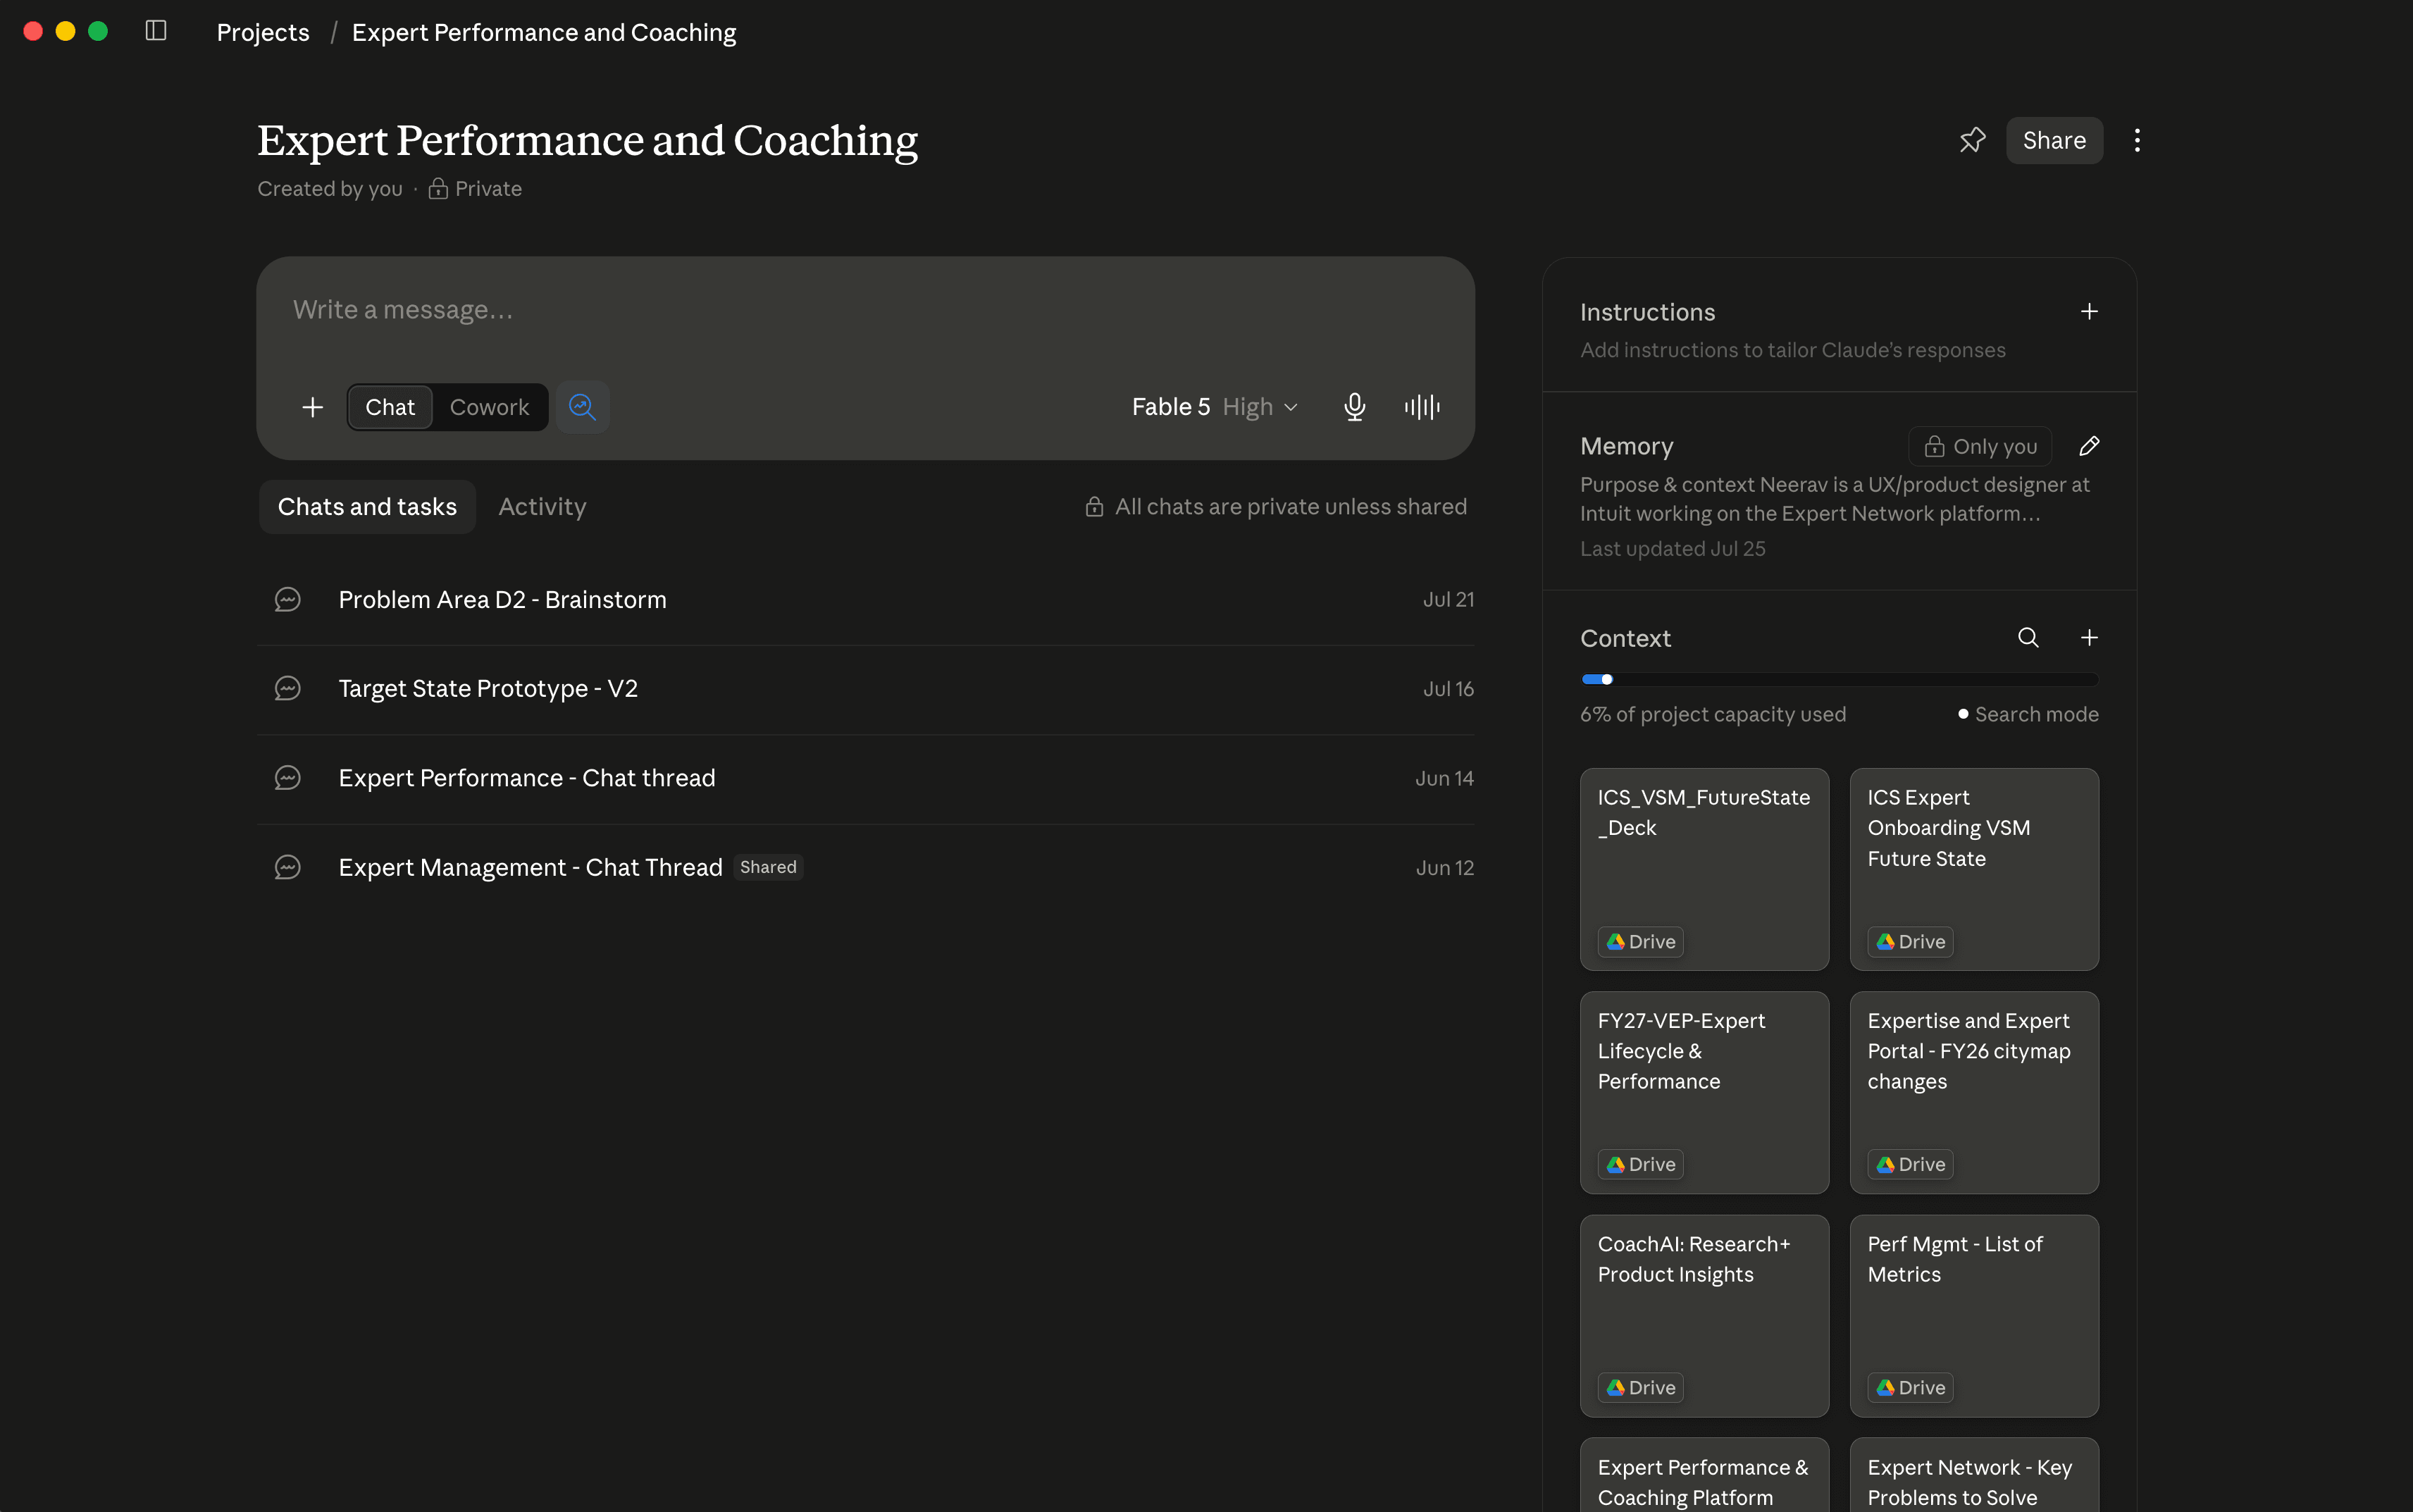
Task: Click Drive badge on CoachAI card
Action: [x=1640, y=1388]
